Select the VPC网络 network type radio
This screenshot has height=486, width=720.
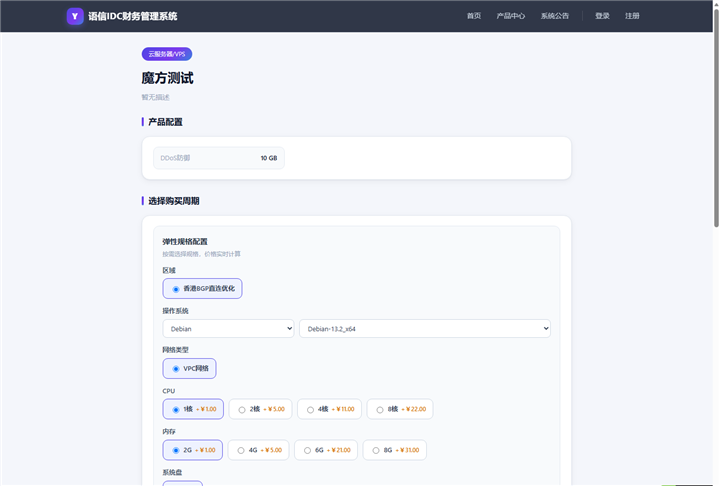click(189, 368)
